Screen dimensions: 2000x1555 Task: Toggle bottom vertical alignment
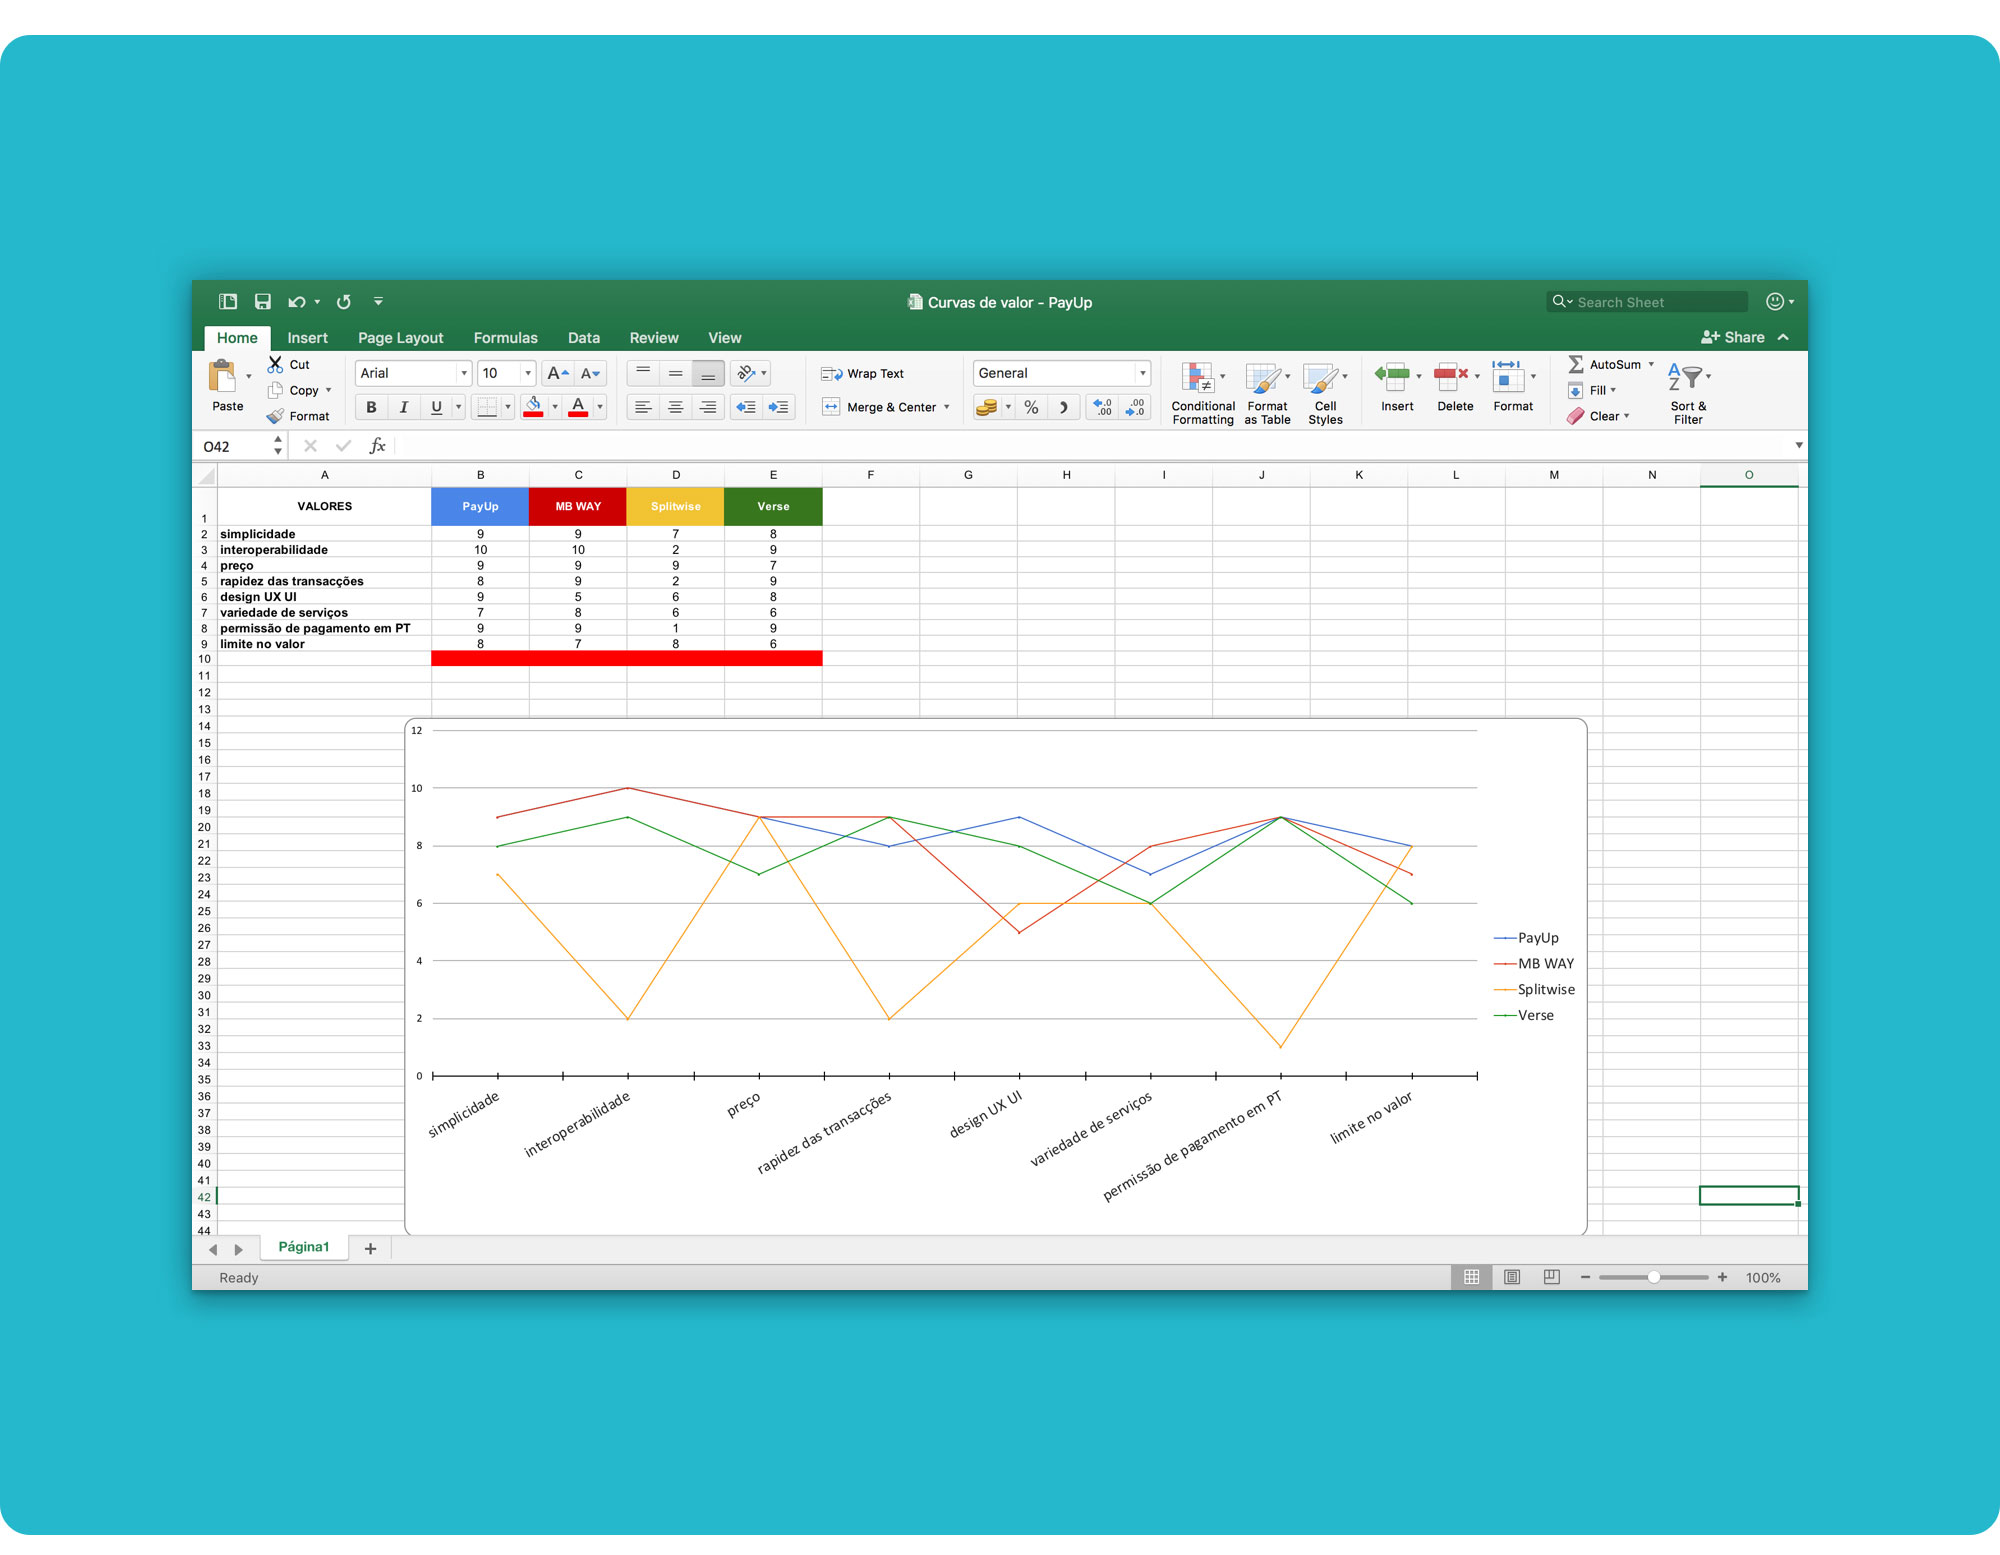pyautogui.click(x=708, y=373)
